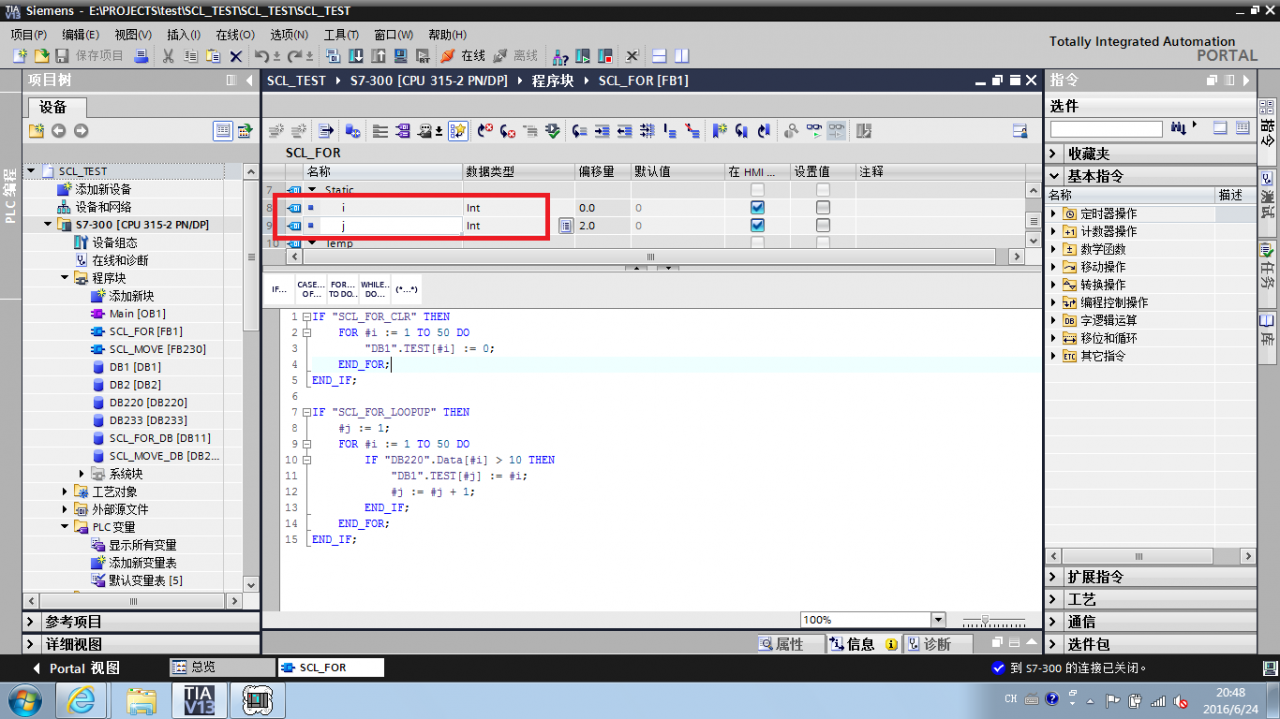Toggle HMI visible checkbox for variable i
The image size is (1280, 719).
click(x=758, y=208)
